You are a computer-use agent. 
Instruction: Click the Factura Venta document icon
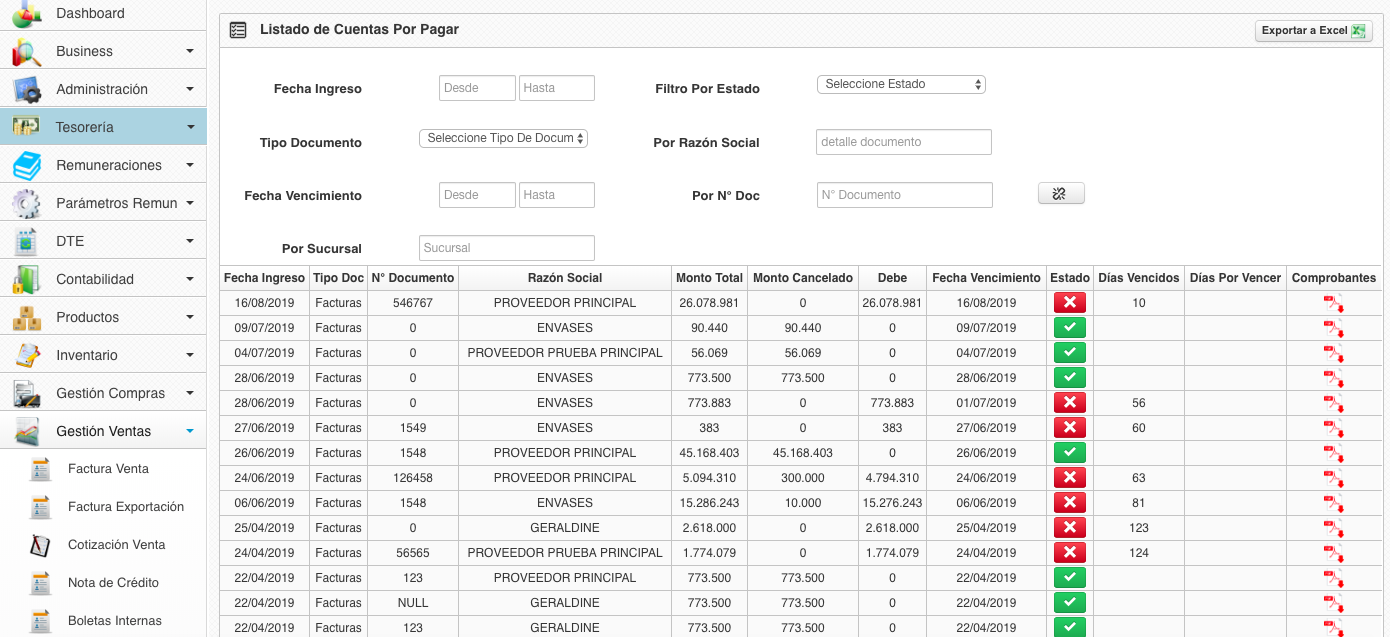click(40, 469)
